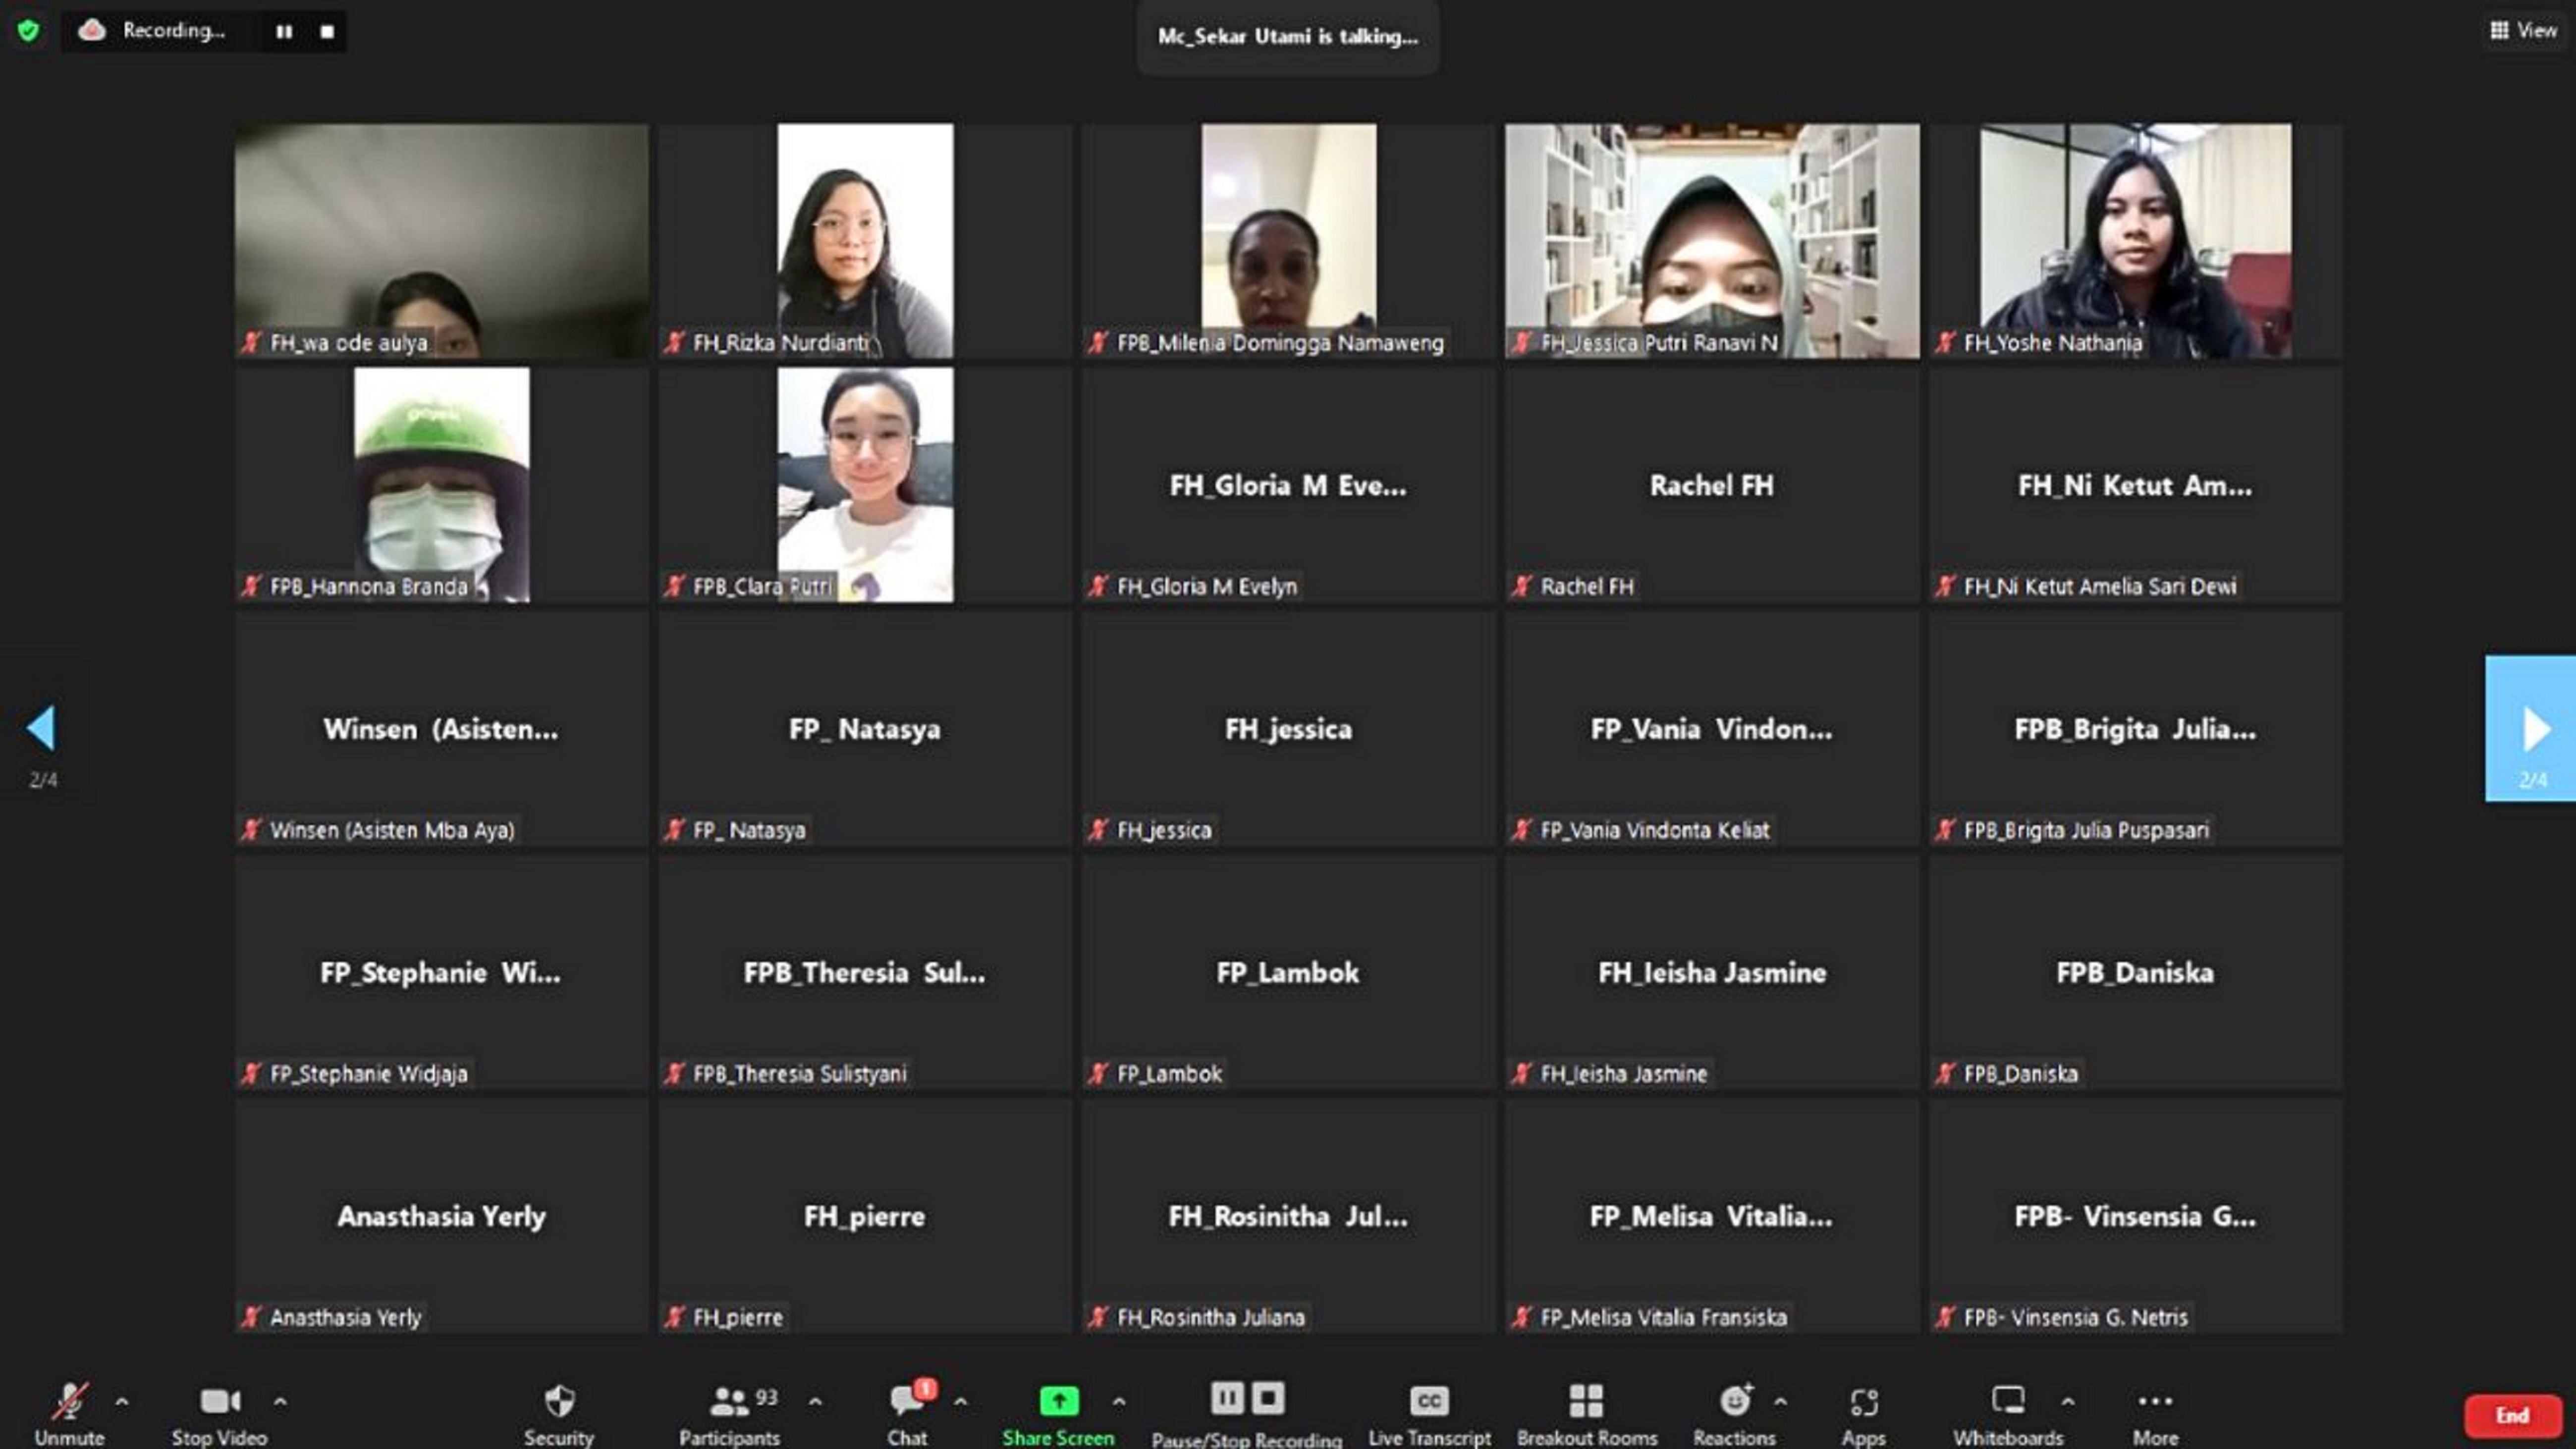Select FH_Jessica Putri Ranavi N video tile
This screenshot has height=1449, width=2576.
(1712, 241)
